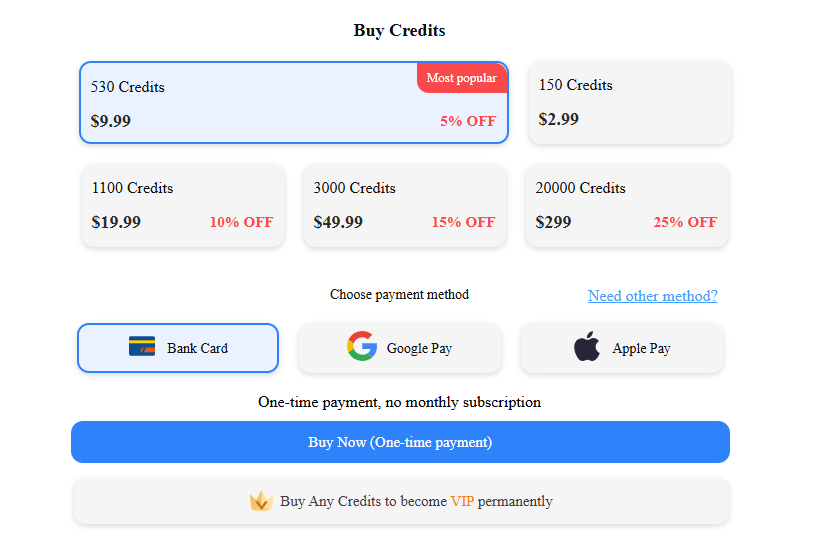Image resolution: width=820 pixels, height=536 pixels.
Task: Click Buy Any Credits VIP banner
Action: tap(401, 501)
